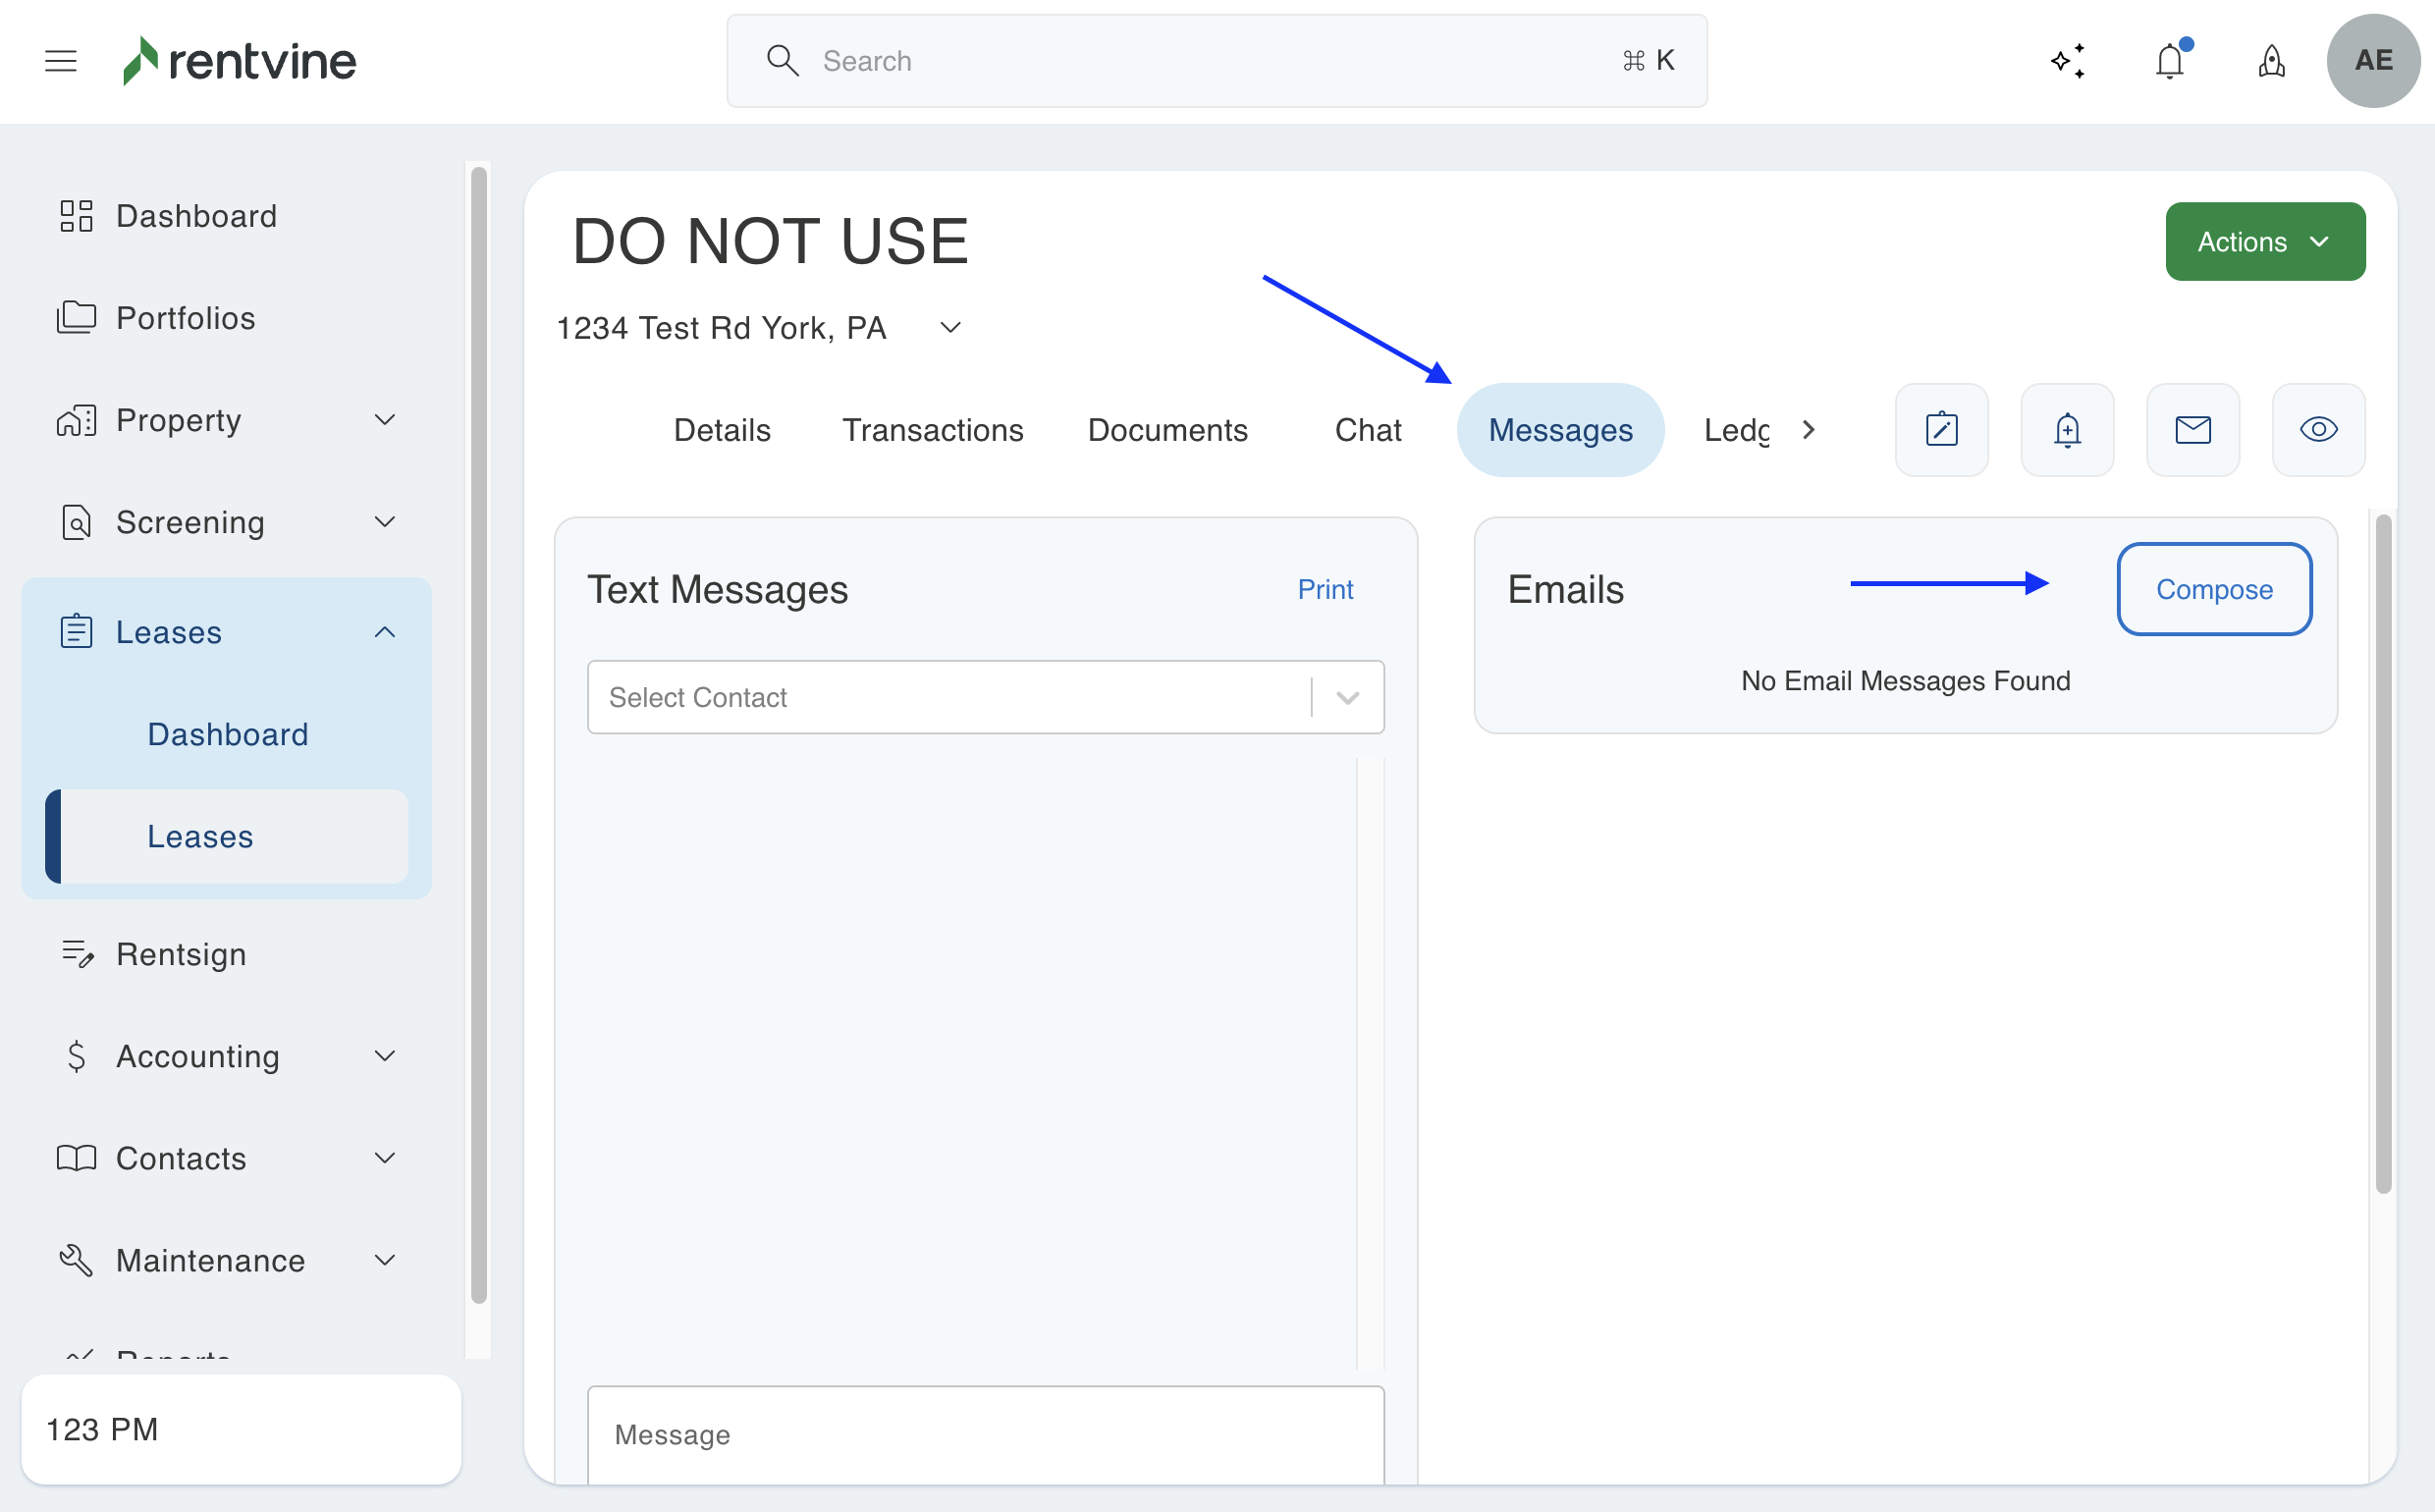Expand the address dropdown chevron
Screen dimensions: 2435x1512
(x=951, y=328)
